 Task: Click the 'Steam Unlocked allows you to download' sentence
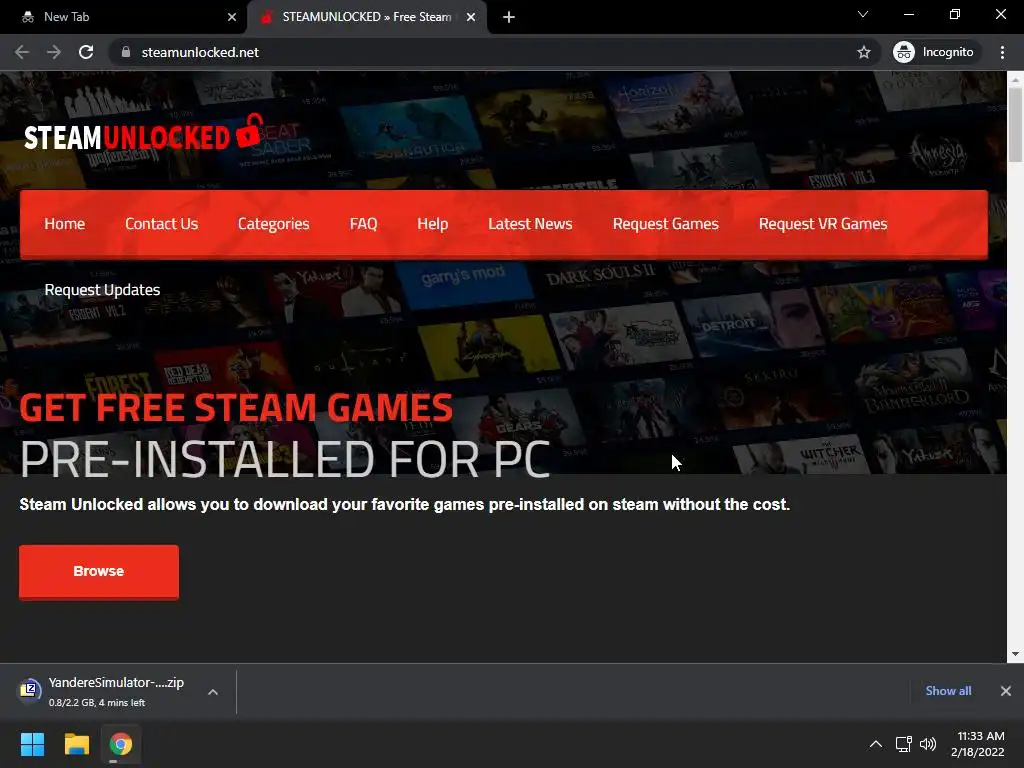point(405,505)
